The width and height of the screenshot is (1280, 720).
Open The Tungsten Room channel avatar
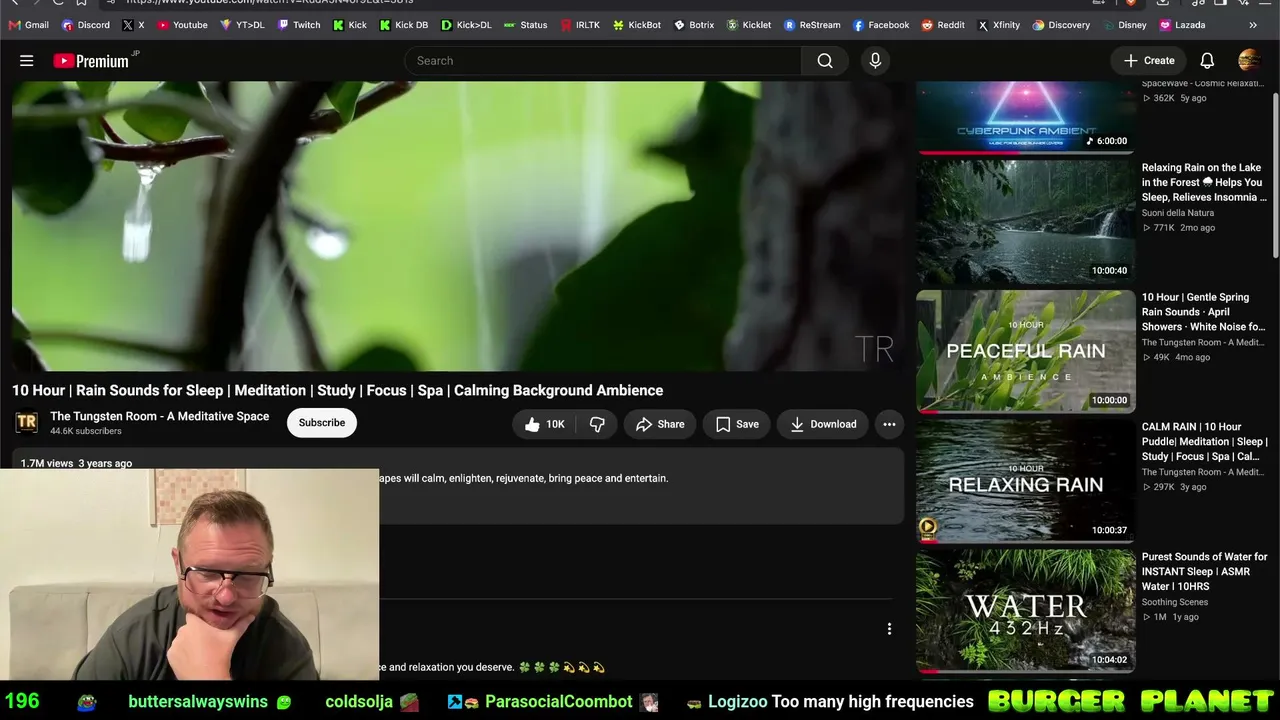tap(27, 423)
